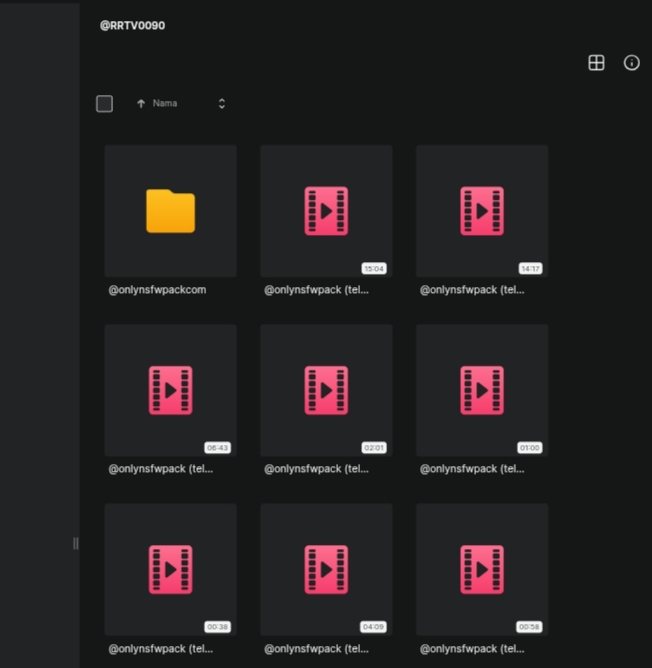Open the video with duration 02:01

[326, 390]
